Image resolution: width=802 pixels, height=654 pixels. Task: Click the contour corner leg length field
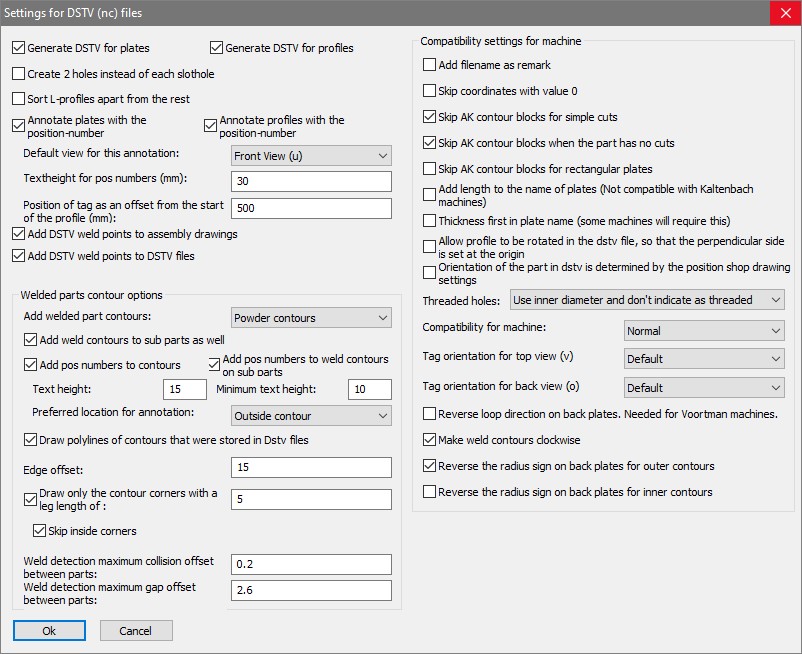click(311, 499)
